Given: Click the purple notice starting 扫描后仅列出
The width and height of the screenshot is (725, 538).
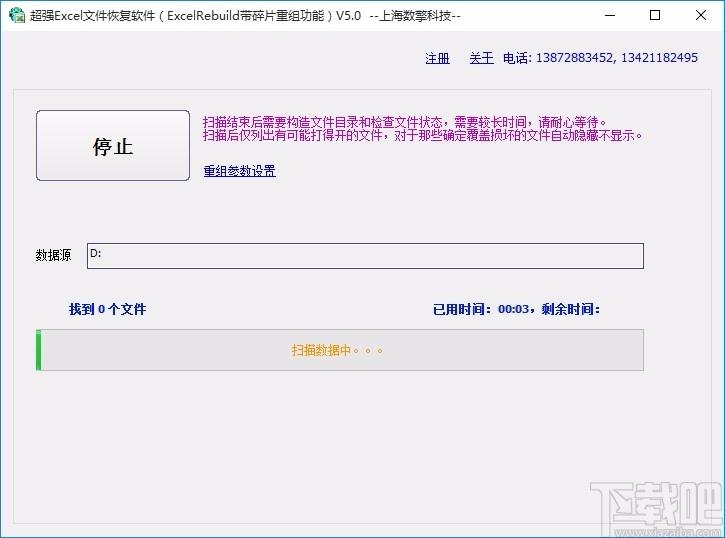Looking at the screenshot, I should 423,135.
